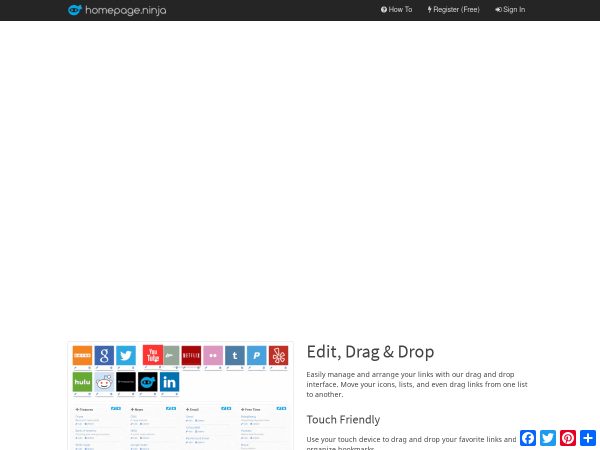Click the Reddit alien tile in the preview
The width and height of the screenshot is (600, 450).
point(104,382)
